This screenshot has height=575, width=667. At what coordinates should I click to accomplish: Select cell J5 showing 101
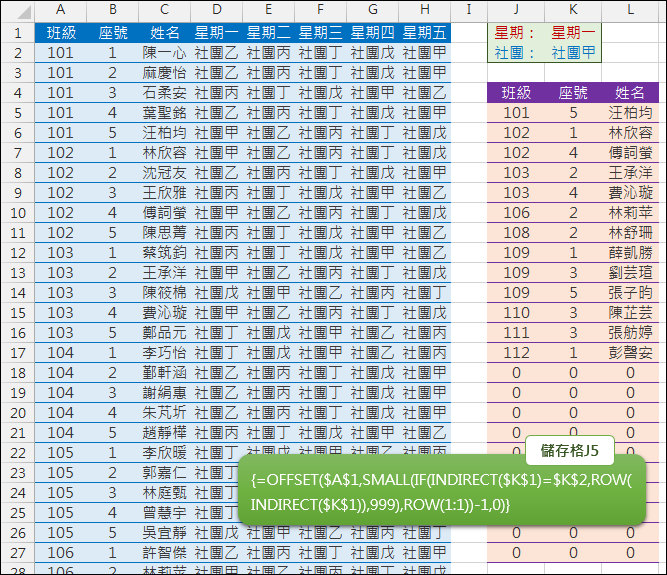(516, 113)
